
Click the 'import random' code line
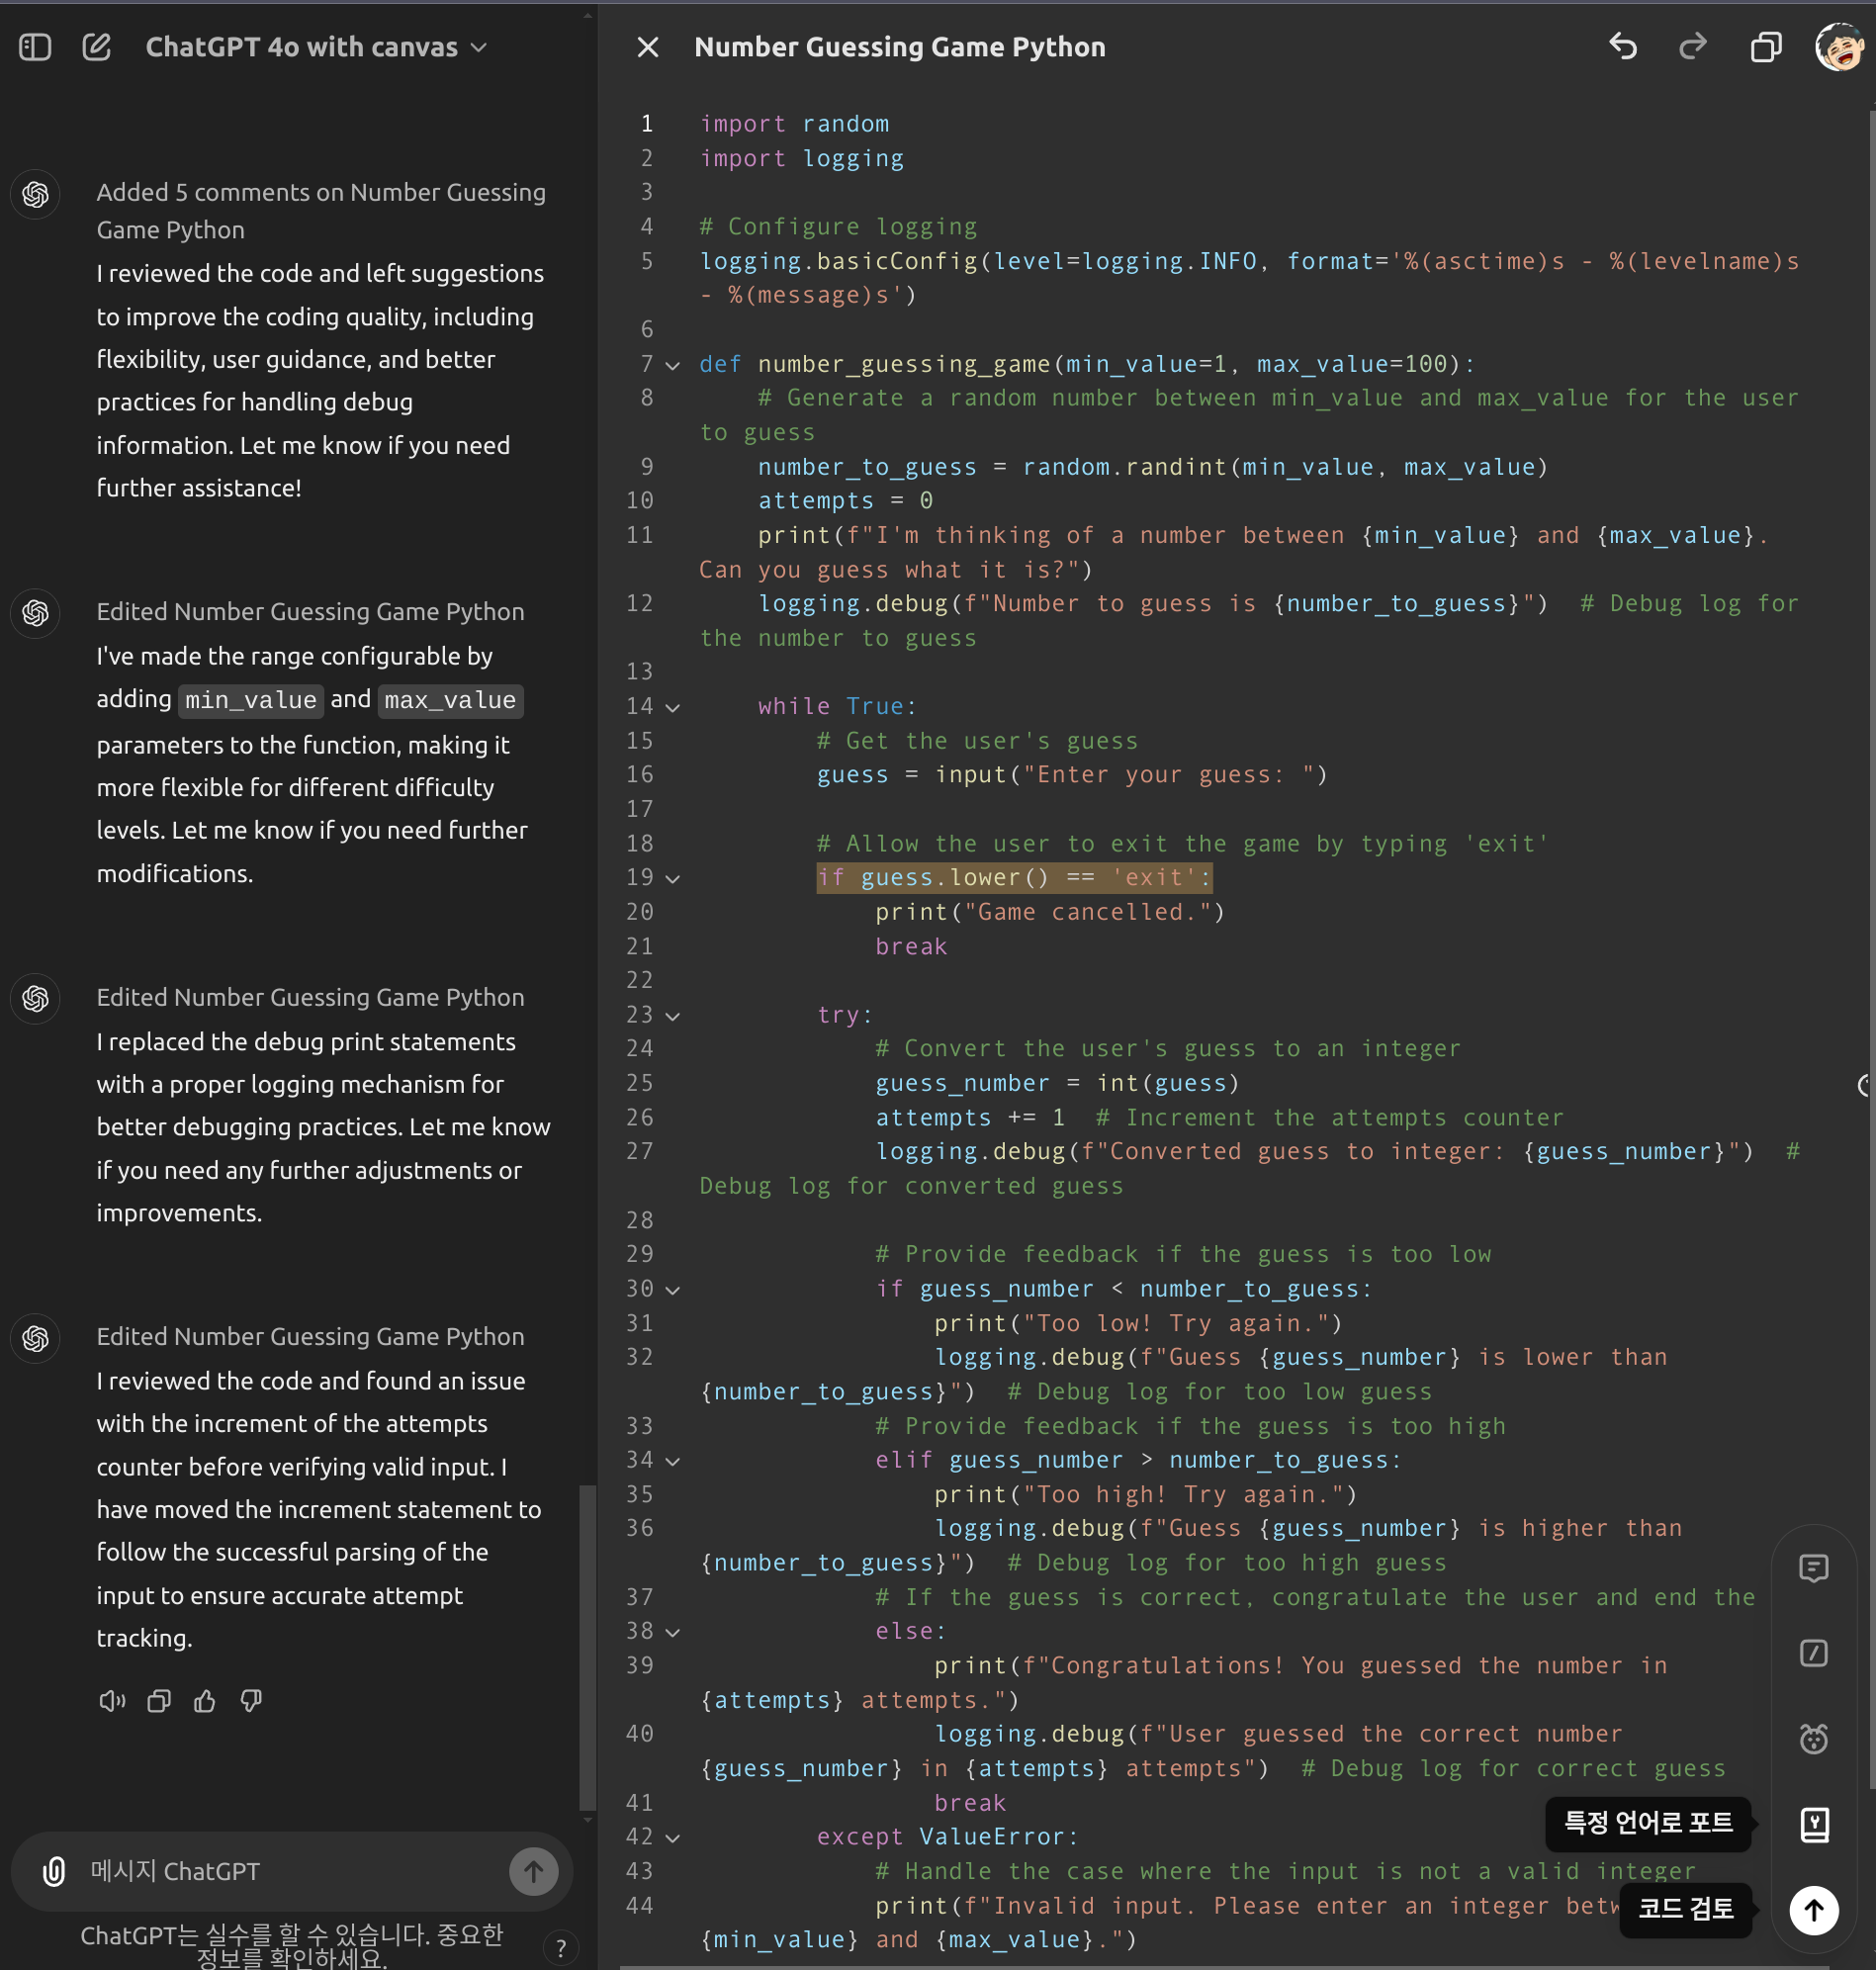pyautogui.click(x=794, y=124)
